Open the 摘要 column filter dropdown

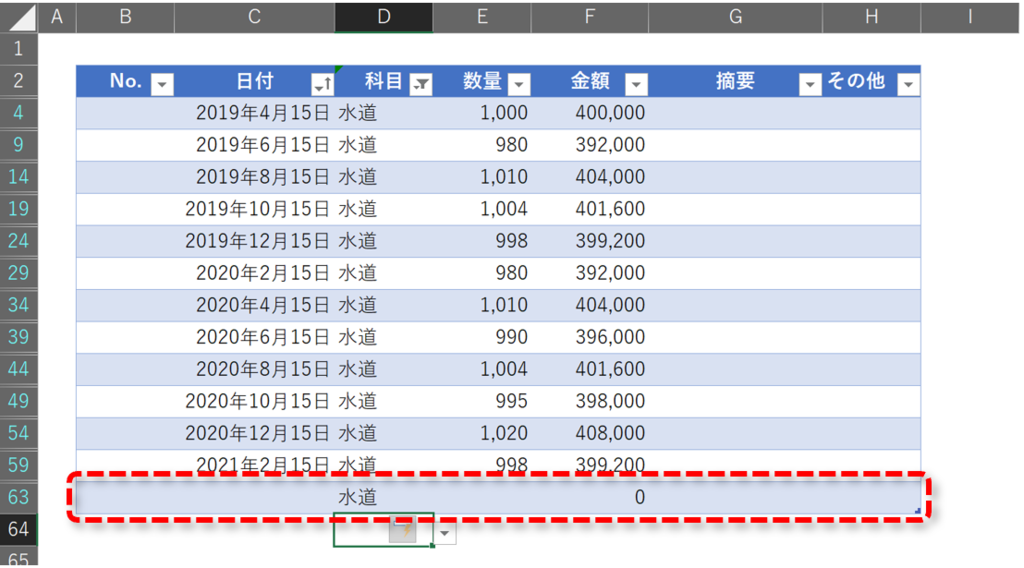coord(810,84)
